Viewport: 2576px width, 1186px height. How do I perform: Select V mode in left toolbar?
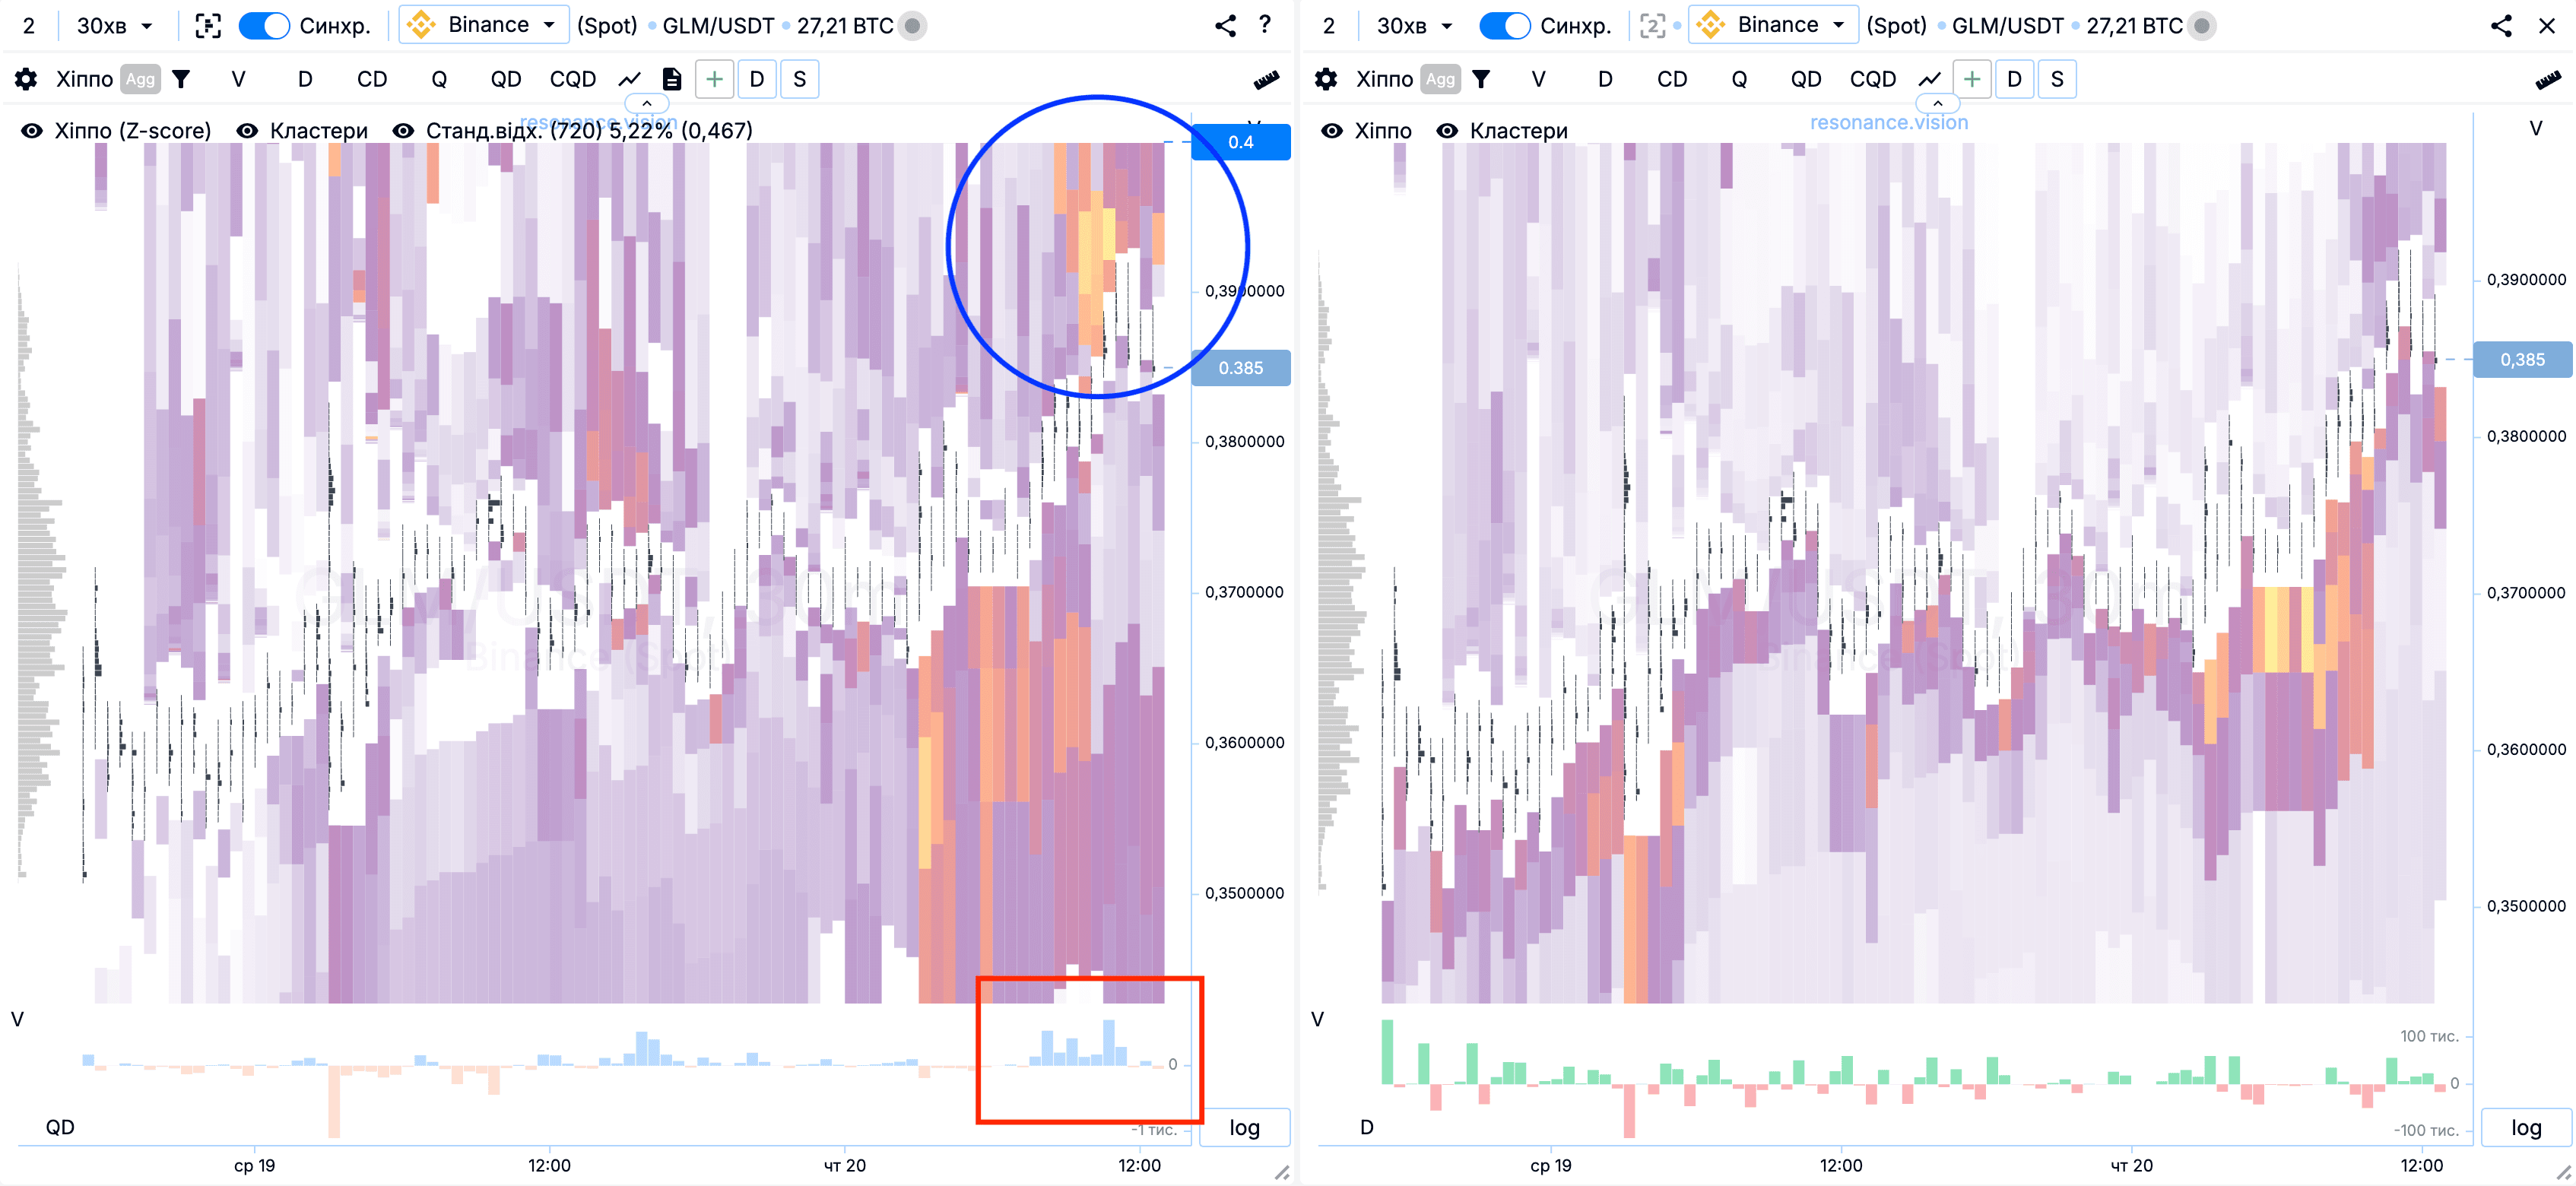238,79
